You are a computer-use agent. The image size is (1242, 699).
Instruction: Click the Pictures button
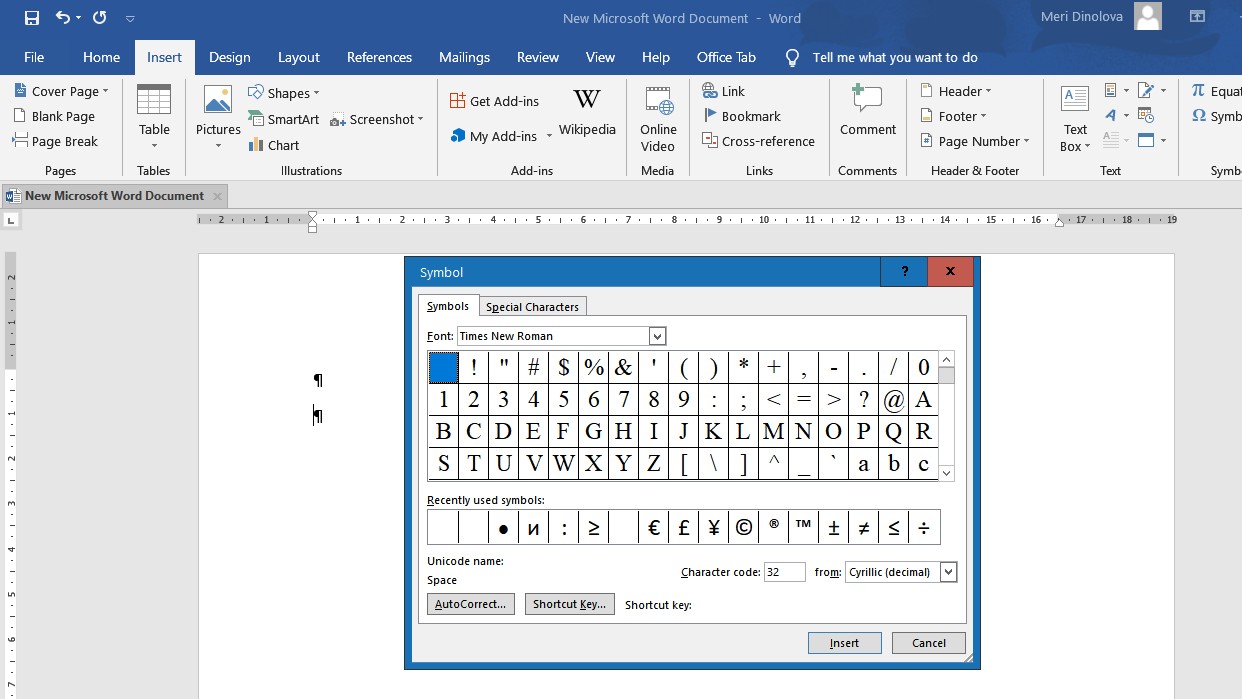point(218,117)
